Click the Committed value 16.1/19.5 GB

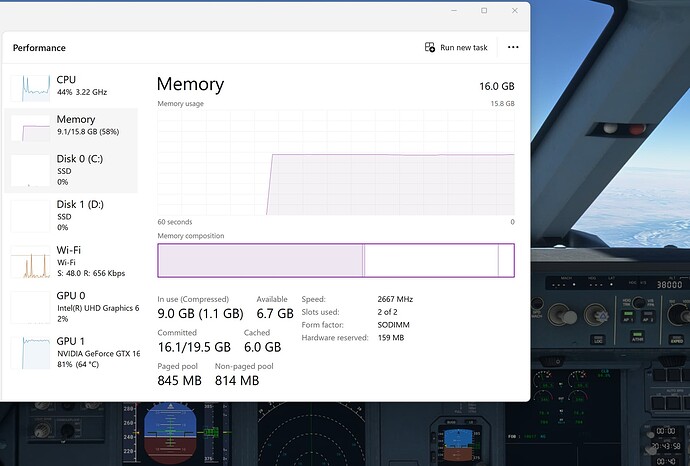194,347
